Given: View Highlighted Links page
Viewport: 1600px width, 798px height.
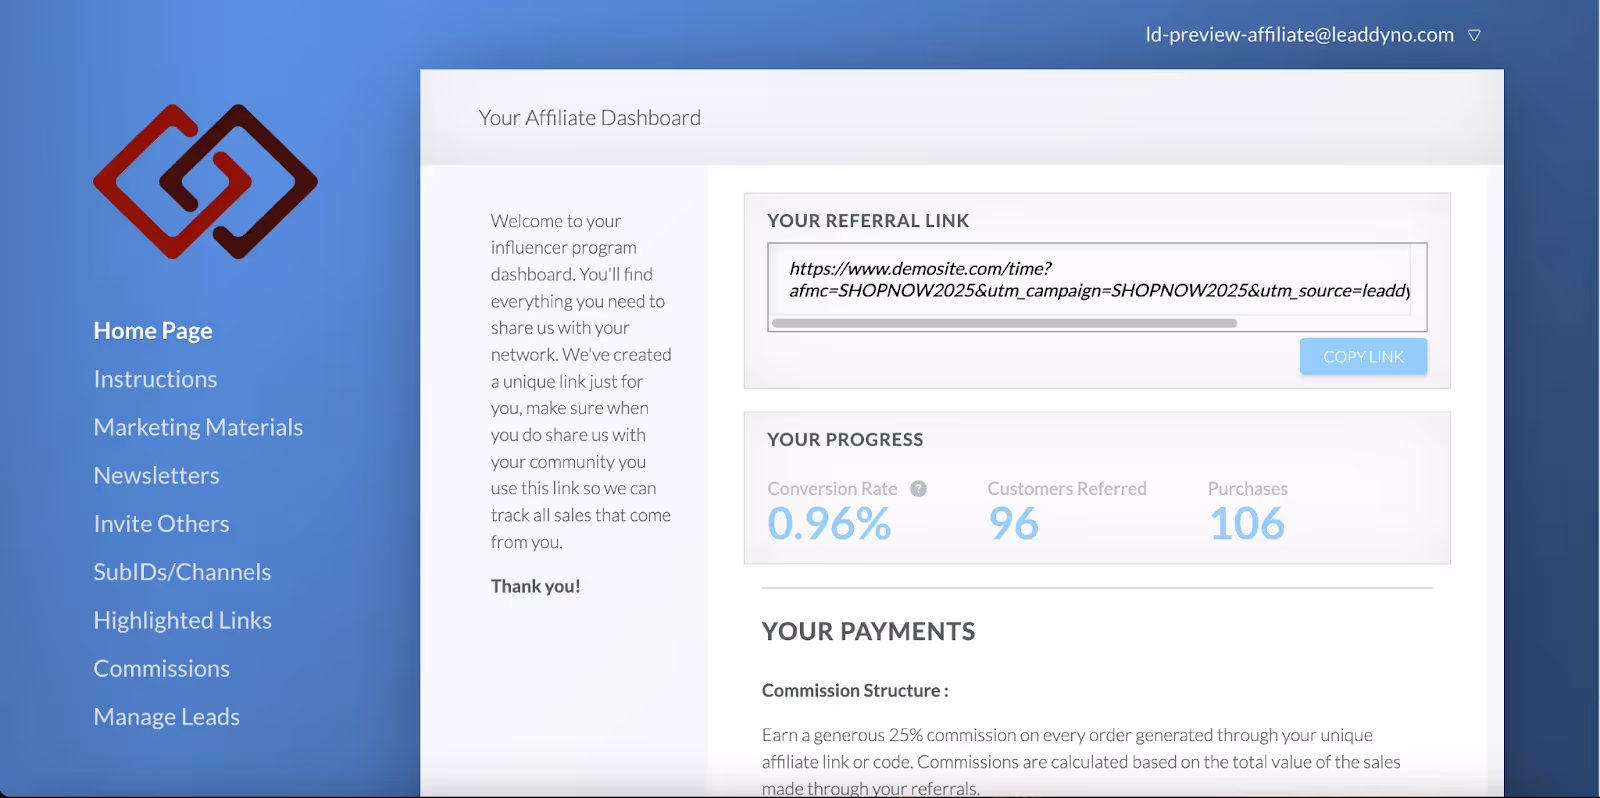Looking at the screenshot, I should (182, 620).
